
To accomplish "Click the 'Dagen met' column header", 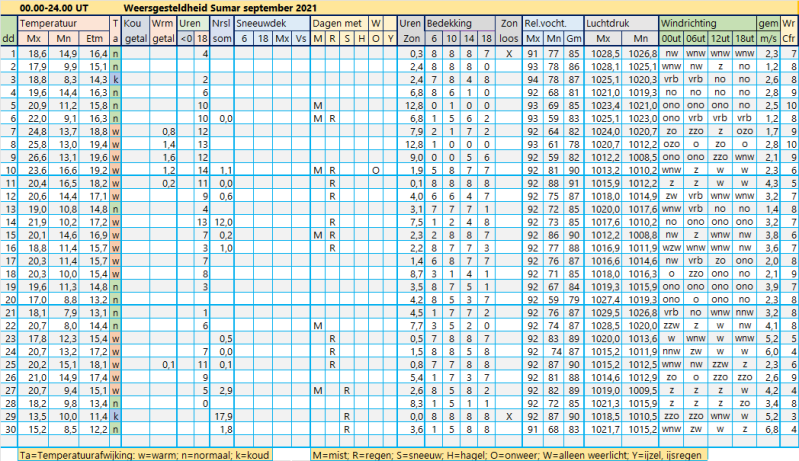I will point(337,21).
